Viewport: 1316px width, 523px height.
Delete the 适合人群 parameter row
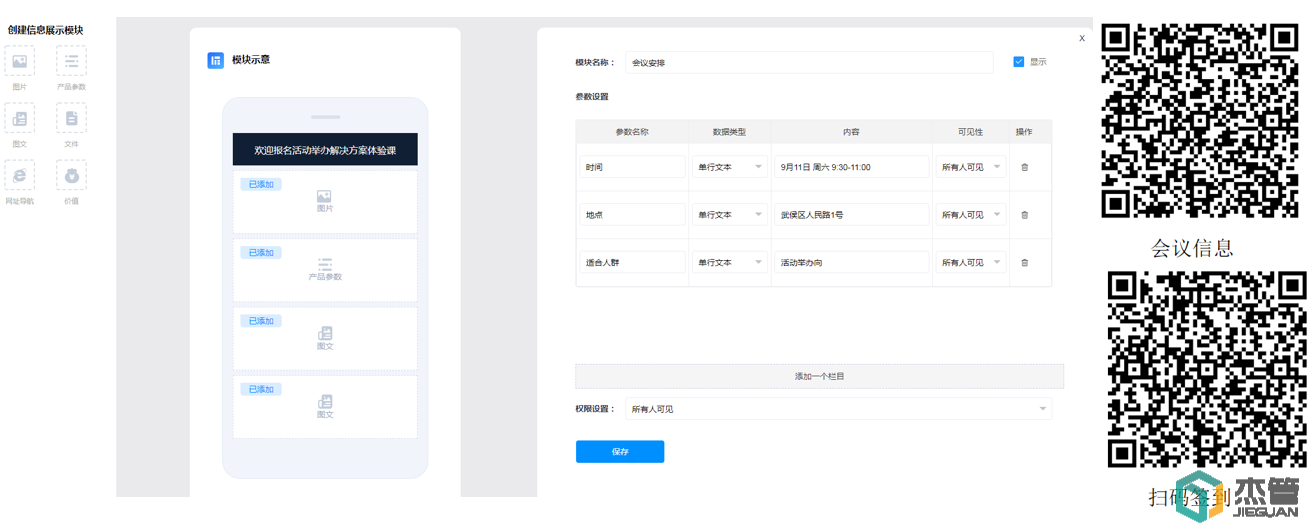[1024, 263]
